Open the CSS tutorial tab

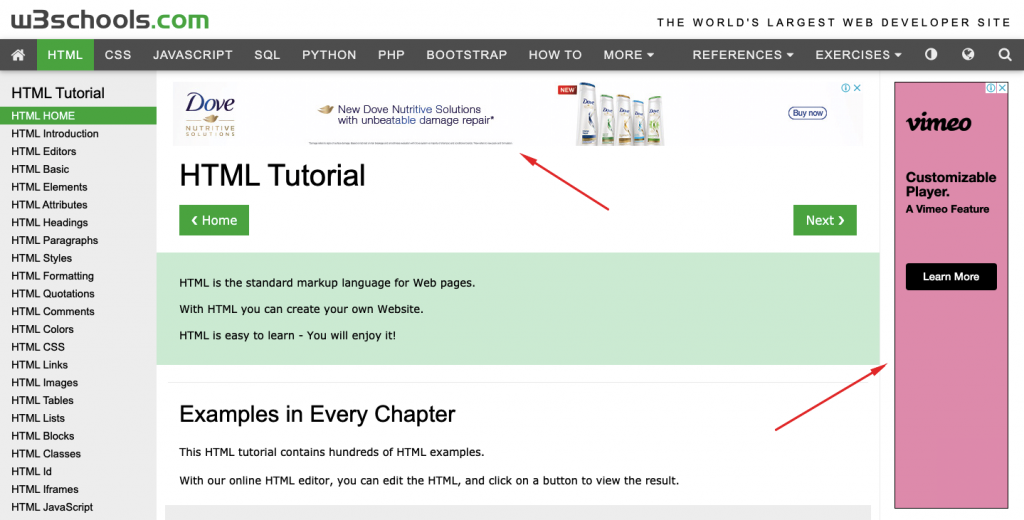118,55
